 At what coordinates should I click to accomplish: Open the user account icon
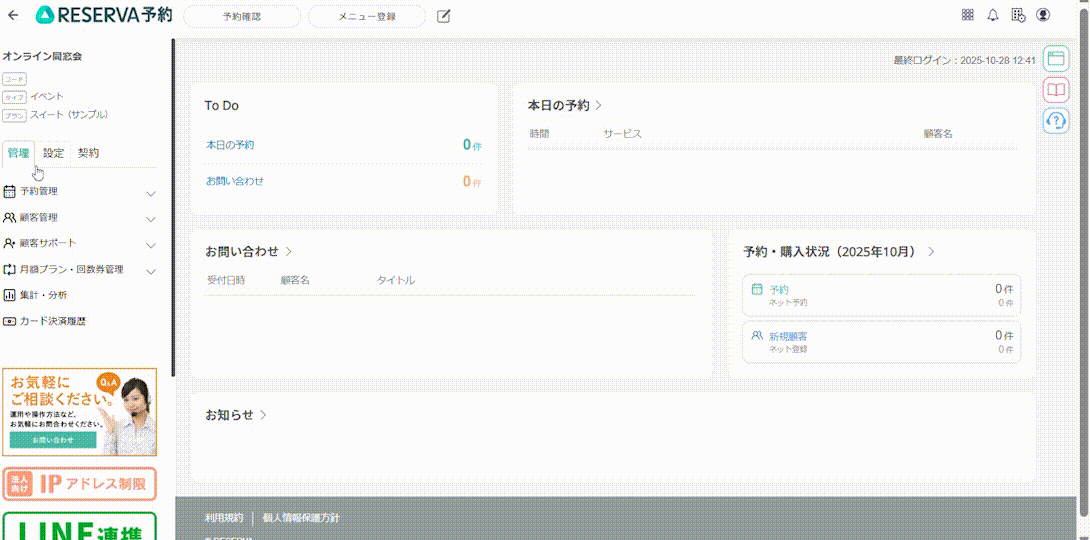tap(1043, 15)
